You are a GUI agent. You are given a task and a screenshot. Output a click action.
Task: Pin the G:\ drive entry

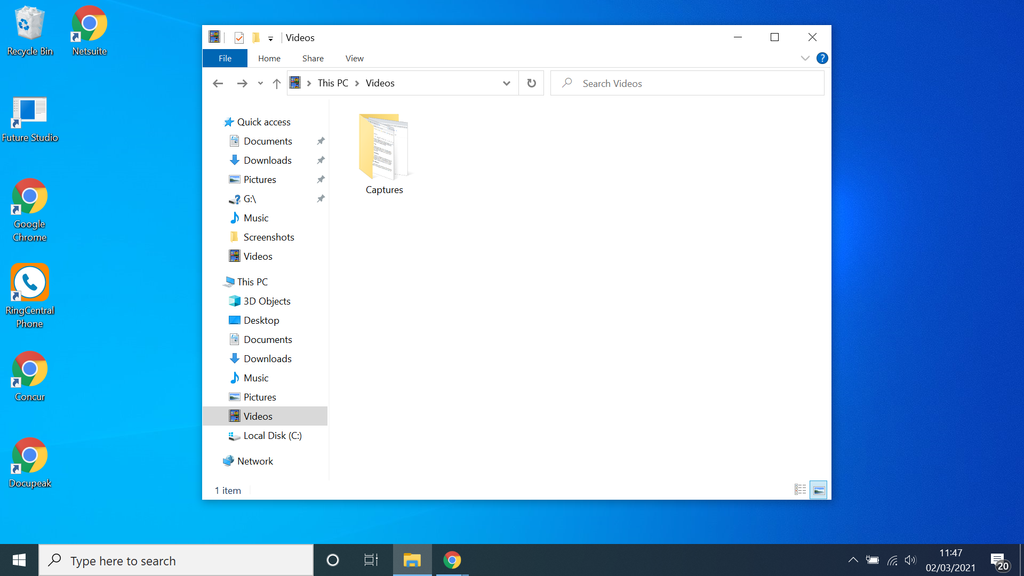coord(319,198)
